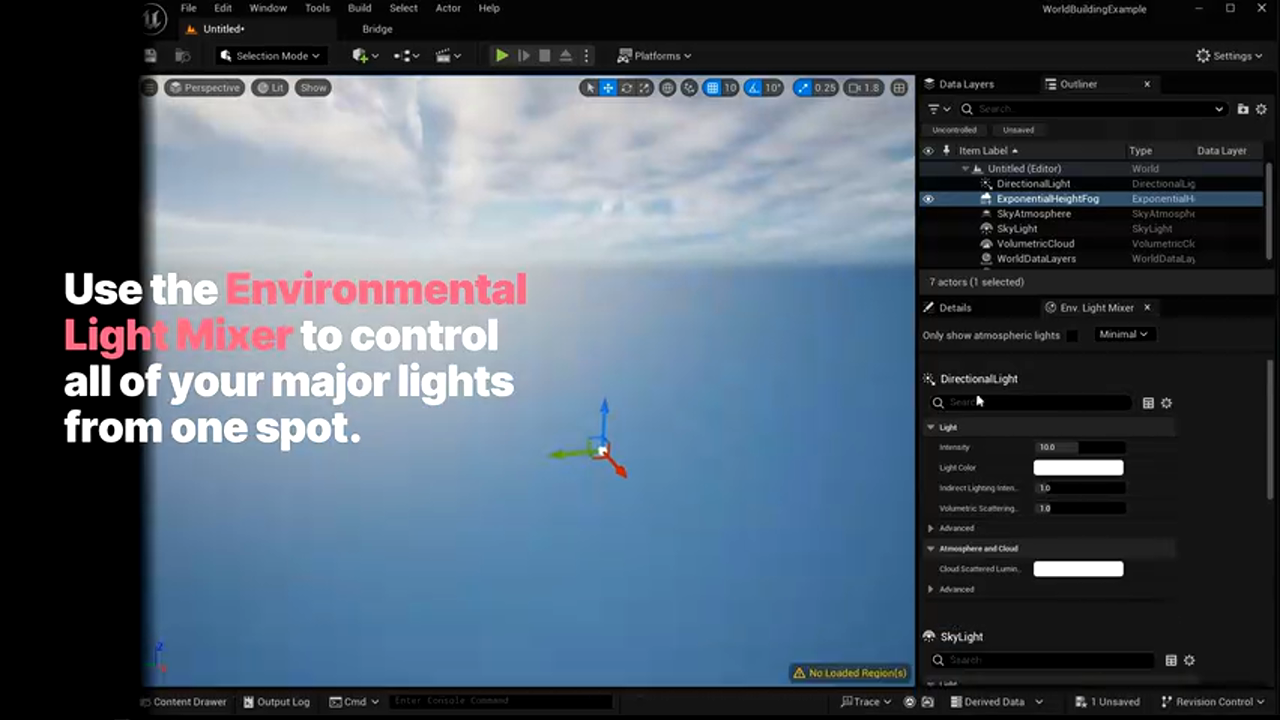Select the rotate gizmo tool in viewport

tap(627, 88)
